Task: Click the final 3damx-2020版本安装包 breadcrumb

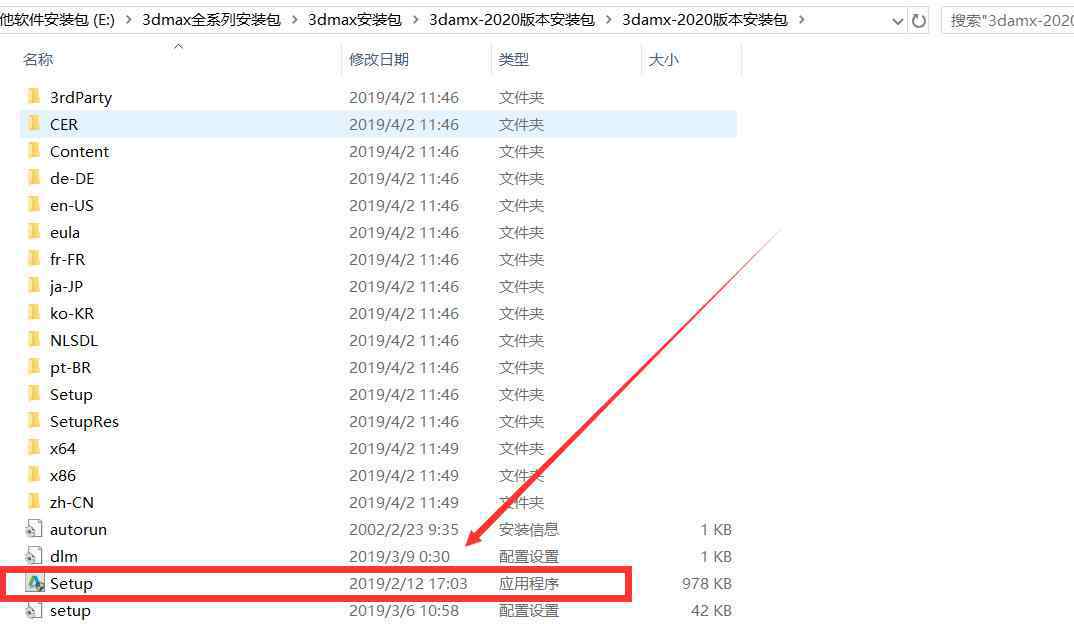Action: (x=705, y=21)
